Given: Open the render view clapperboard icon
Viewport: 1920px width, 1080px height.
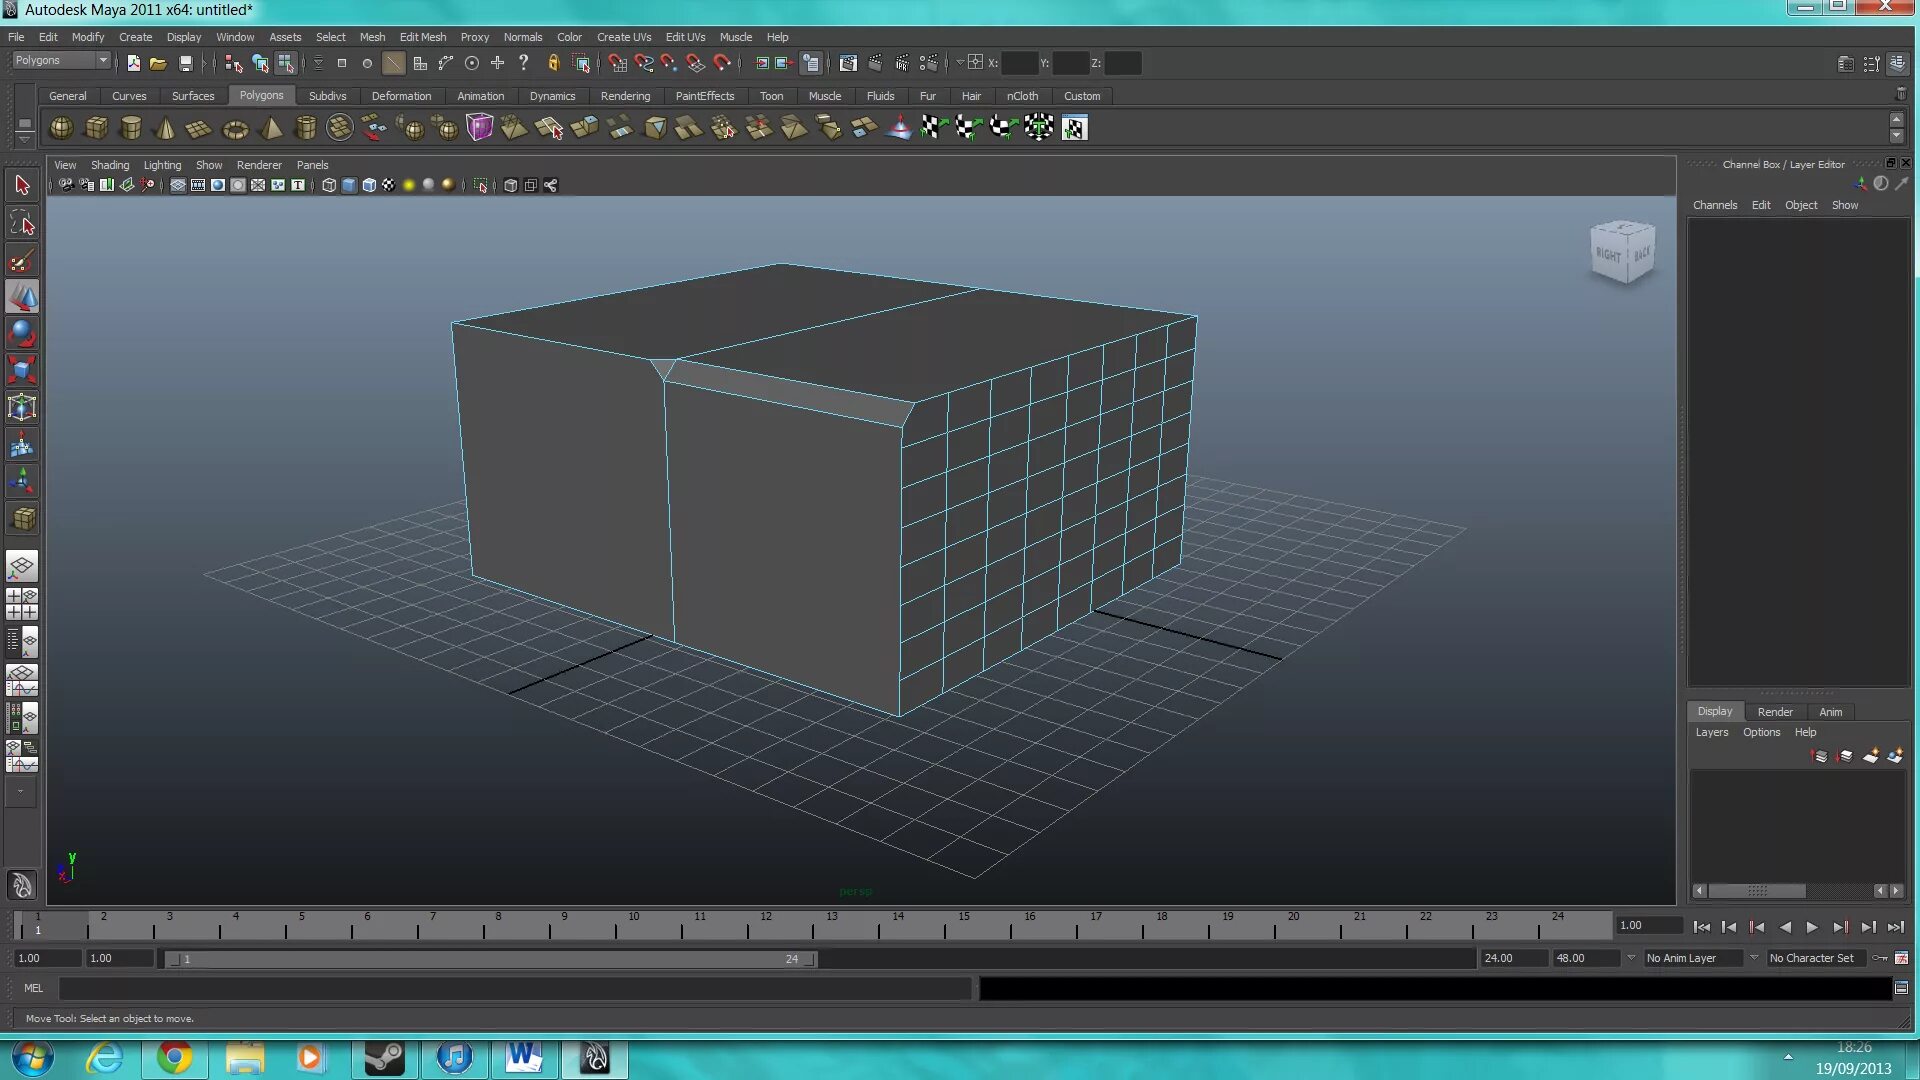Looking at the screenshot, I should 847,63.
